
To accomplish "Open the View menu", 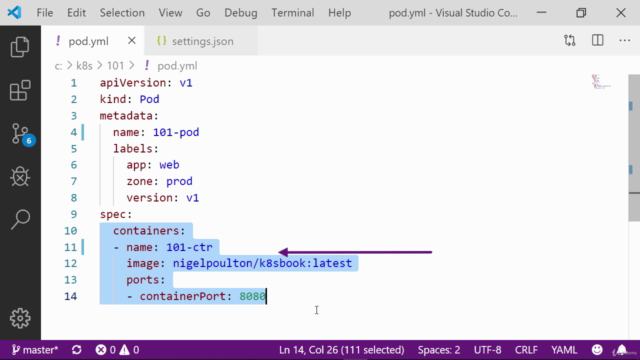I will click(x=170, y=13).
